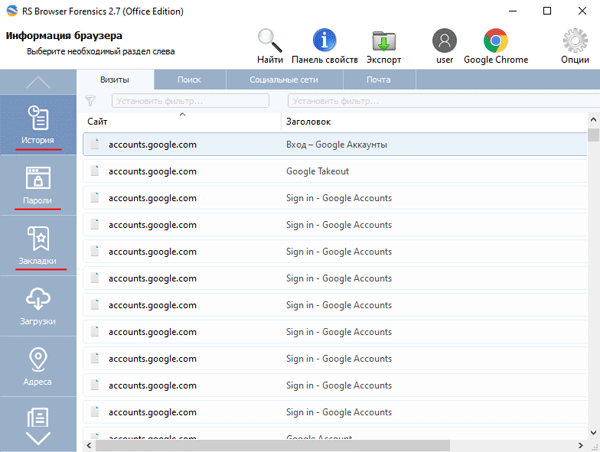Open the Найти search tool

pos(270,46)
